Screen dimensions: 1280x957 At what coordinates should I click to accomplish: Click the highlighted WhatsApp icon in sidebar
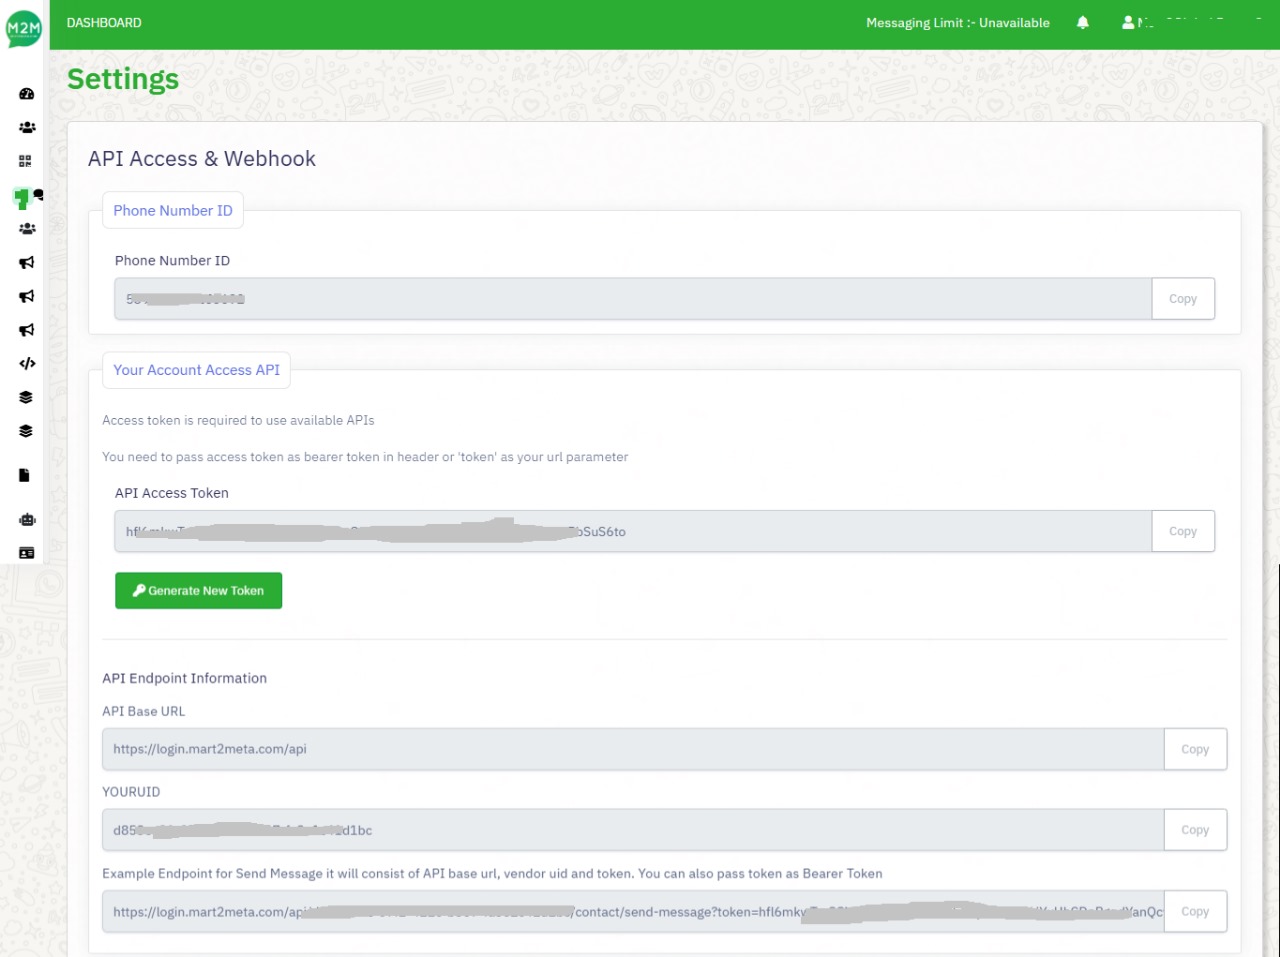click(x=24, y=197)
